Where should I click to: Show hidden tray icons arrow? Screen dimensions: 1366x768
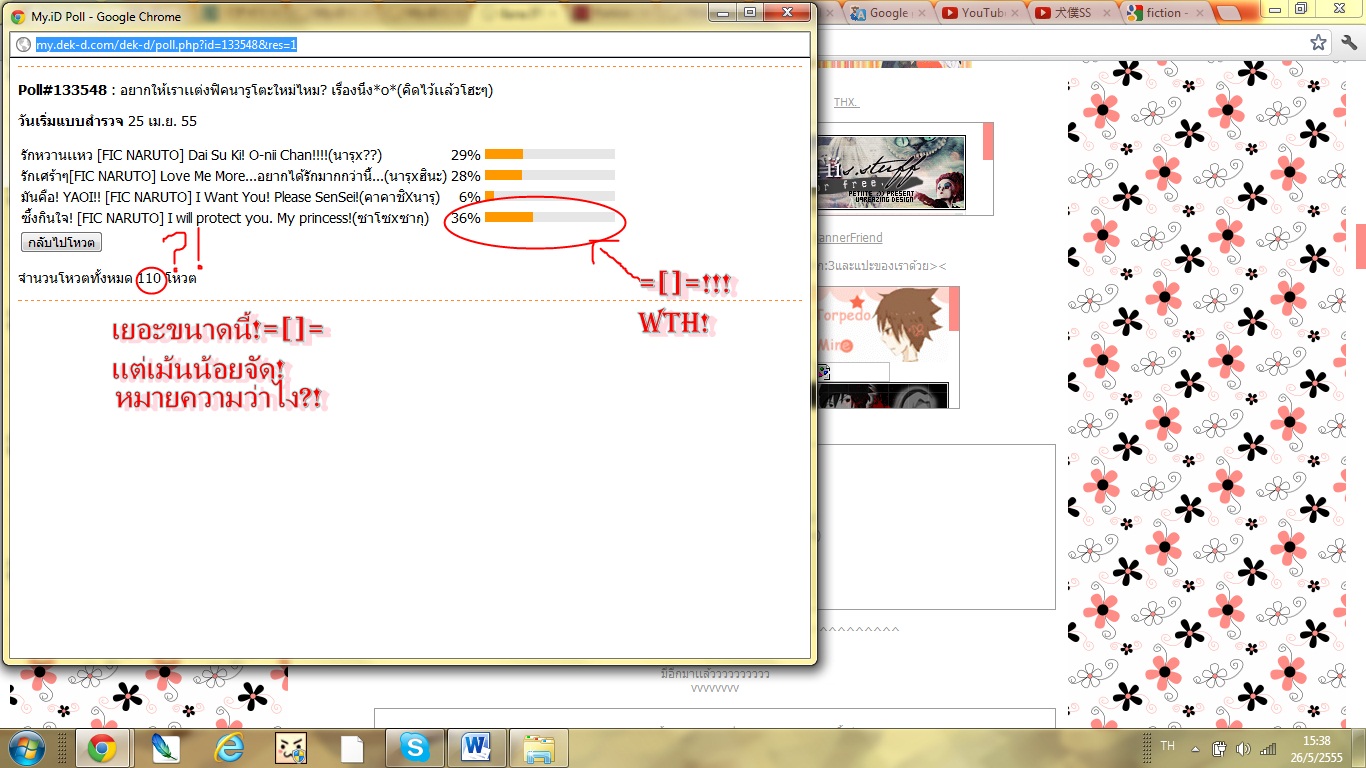coord(1195,748)
